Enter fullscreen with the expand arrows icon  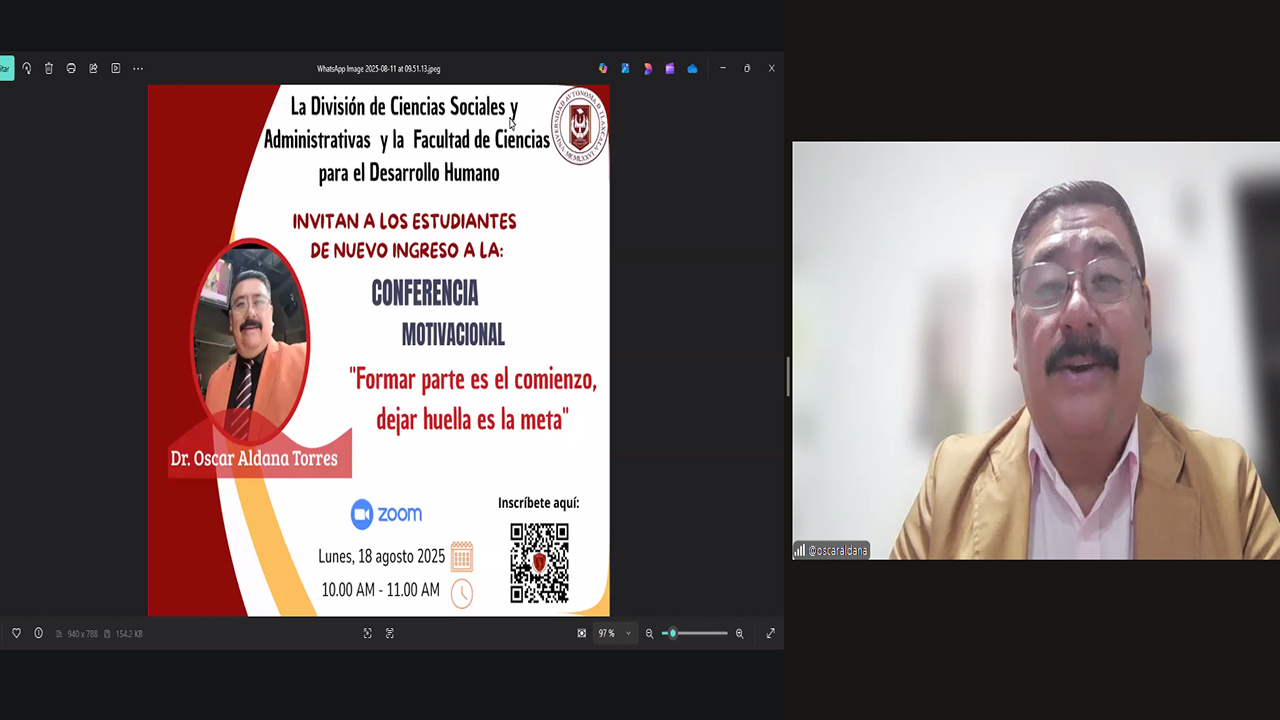(771, 633)
